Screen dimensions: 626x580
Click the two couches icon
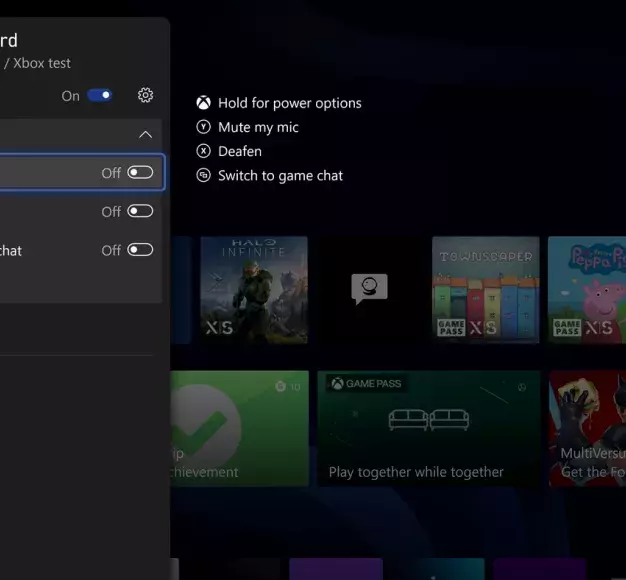click(429, 420)
